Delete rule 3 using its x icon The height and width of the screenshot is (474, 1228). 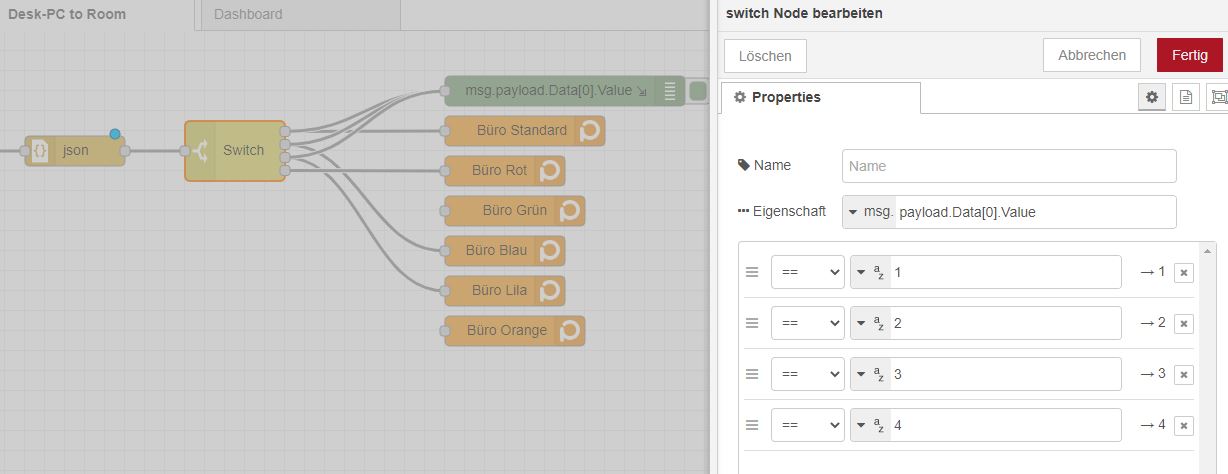click(1183, 374)
